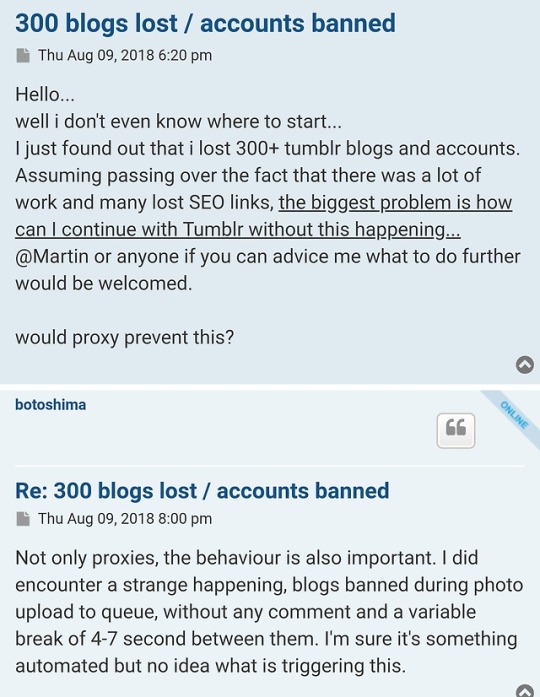Click the ONLINE status ribbon
The image size is (540, 697).
point(514,415)
